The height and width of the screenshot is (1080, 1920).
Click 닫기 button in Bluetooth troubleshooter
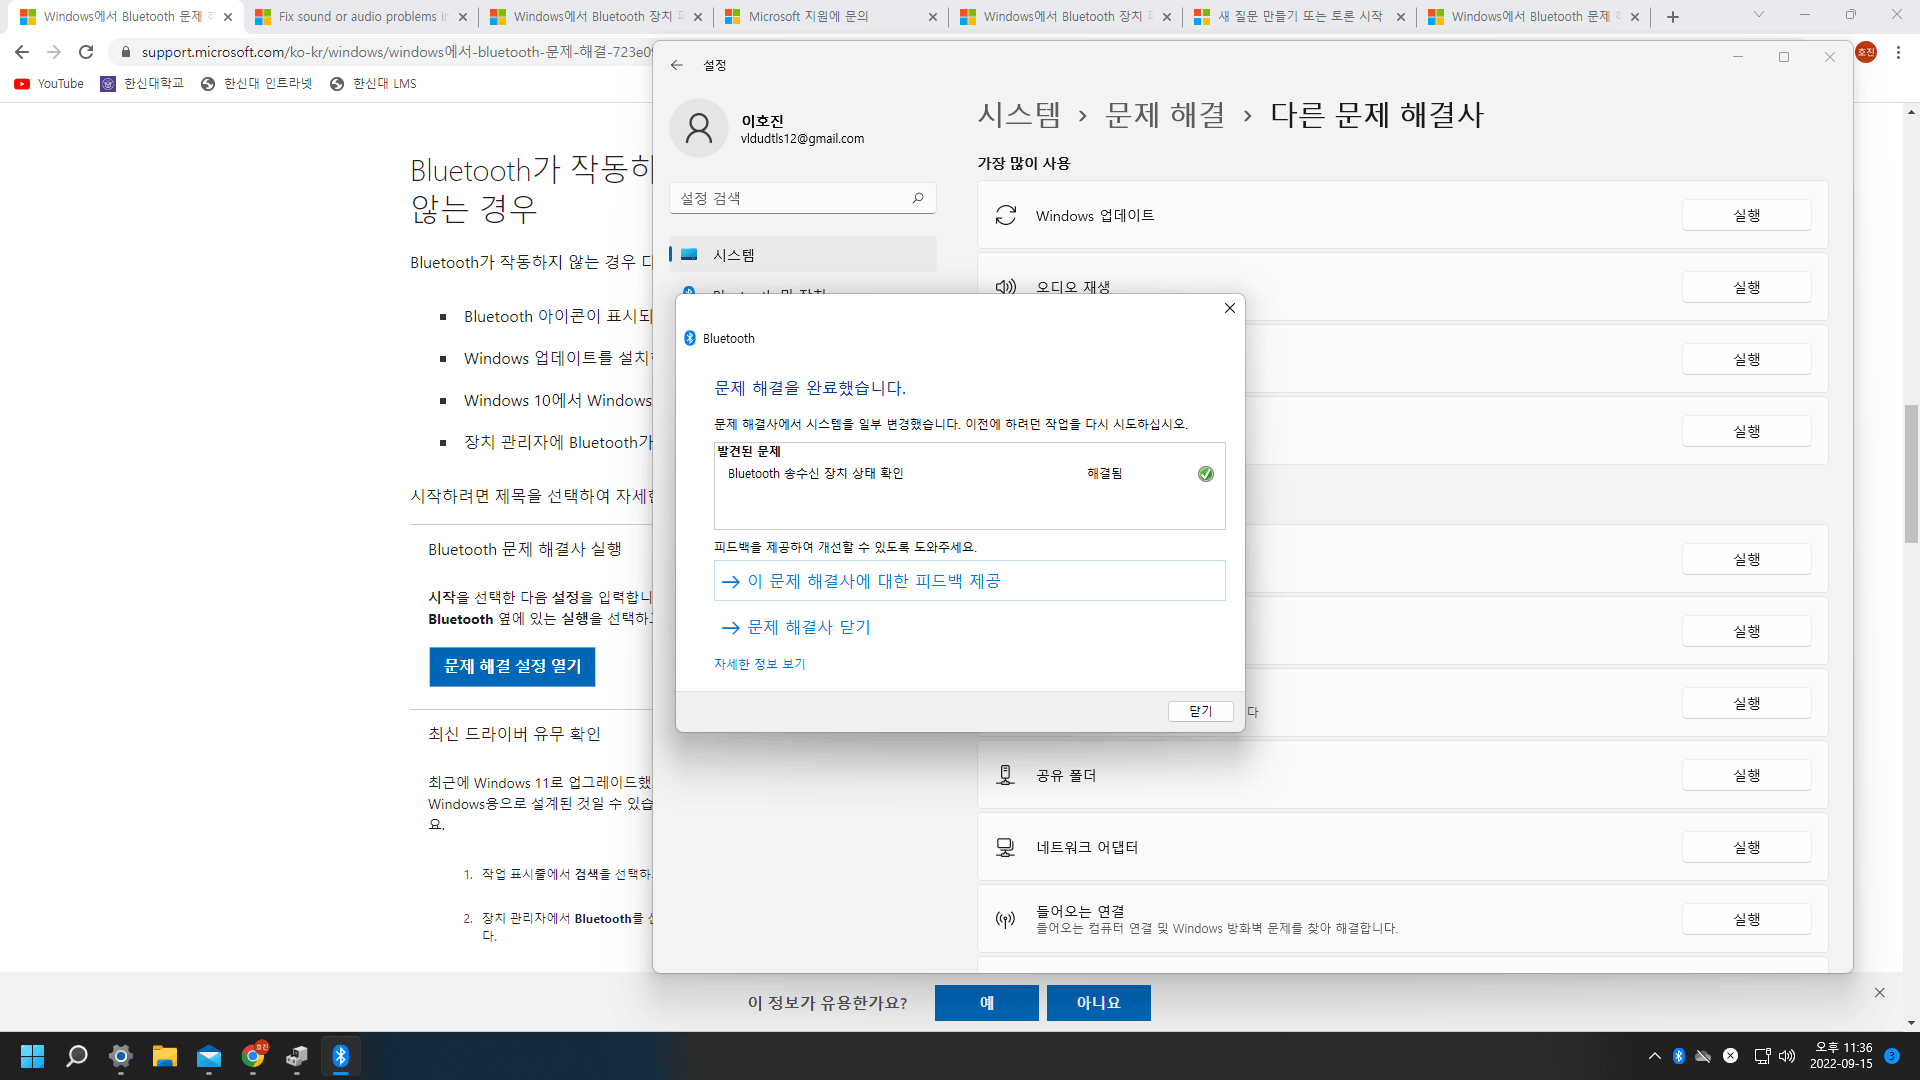click(1200, 711)
